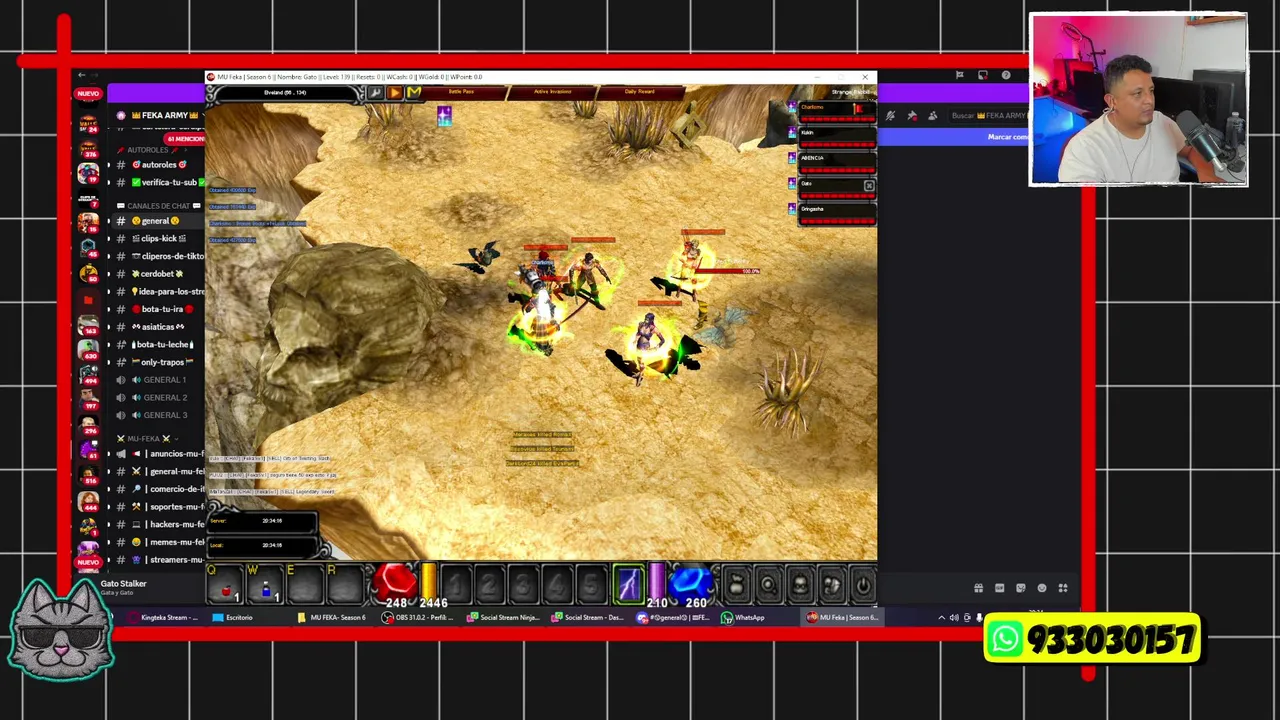Open the Battle Pass tab
The width and height of the screenshot is (1280, 720).
click(461, 92)
